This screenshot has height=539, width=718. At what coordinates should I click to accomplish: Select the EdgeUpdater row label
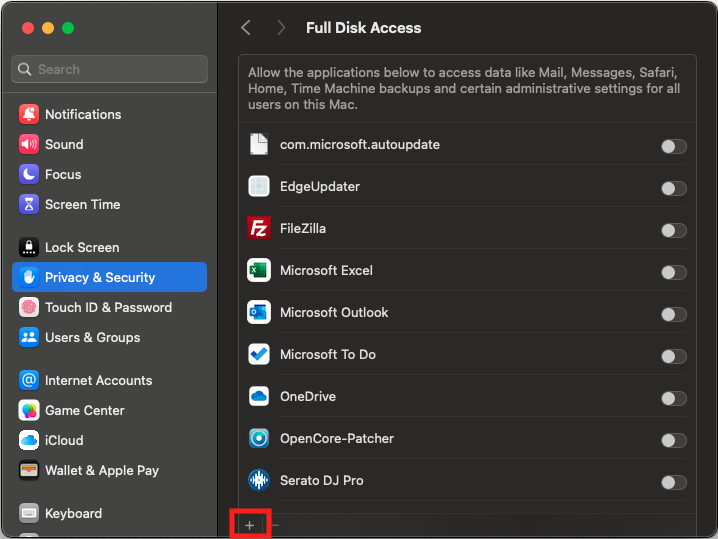point(320,187)
